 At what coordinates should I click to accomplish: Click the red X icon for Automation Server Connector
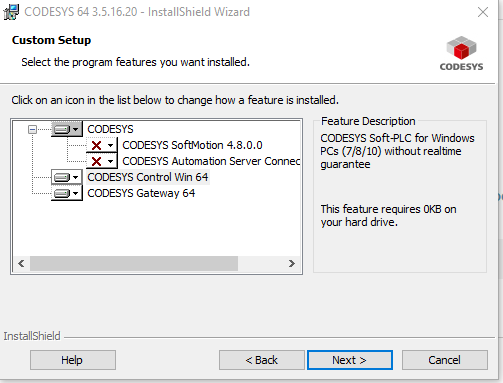click(96, 161)
